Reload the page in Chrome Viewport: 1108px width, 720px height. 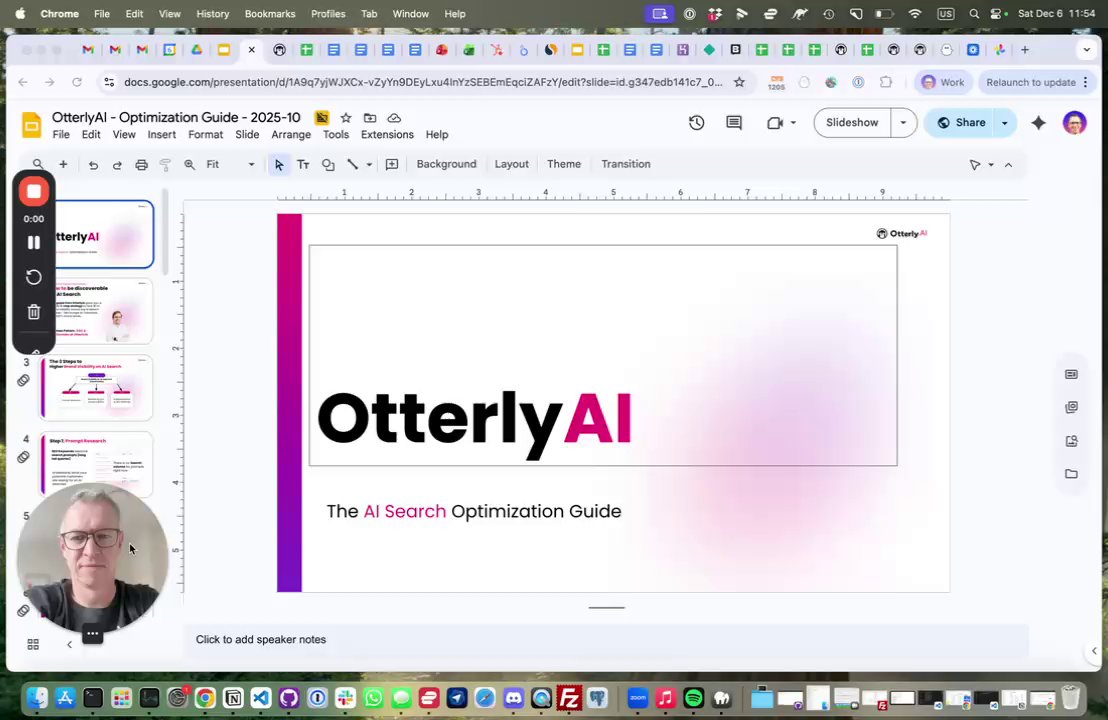(x=77, y=82)
